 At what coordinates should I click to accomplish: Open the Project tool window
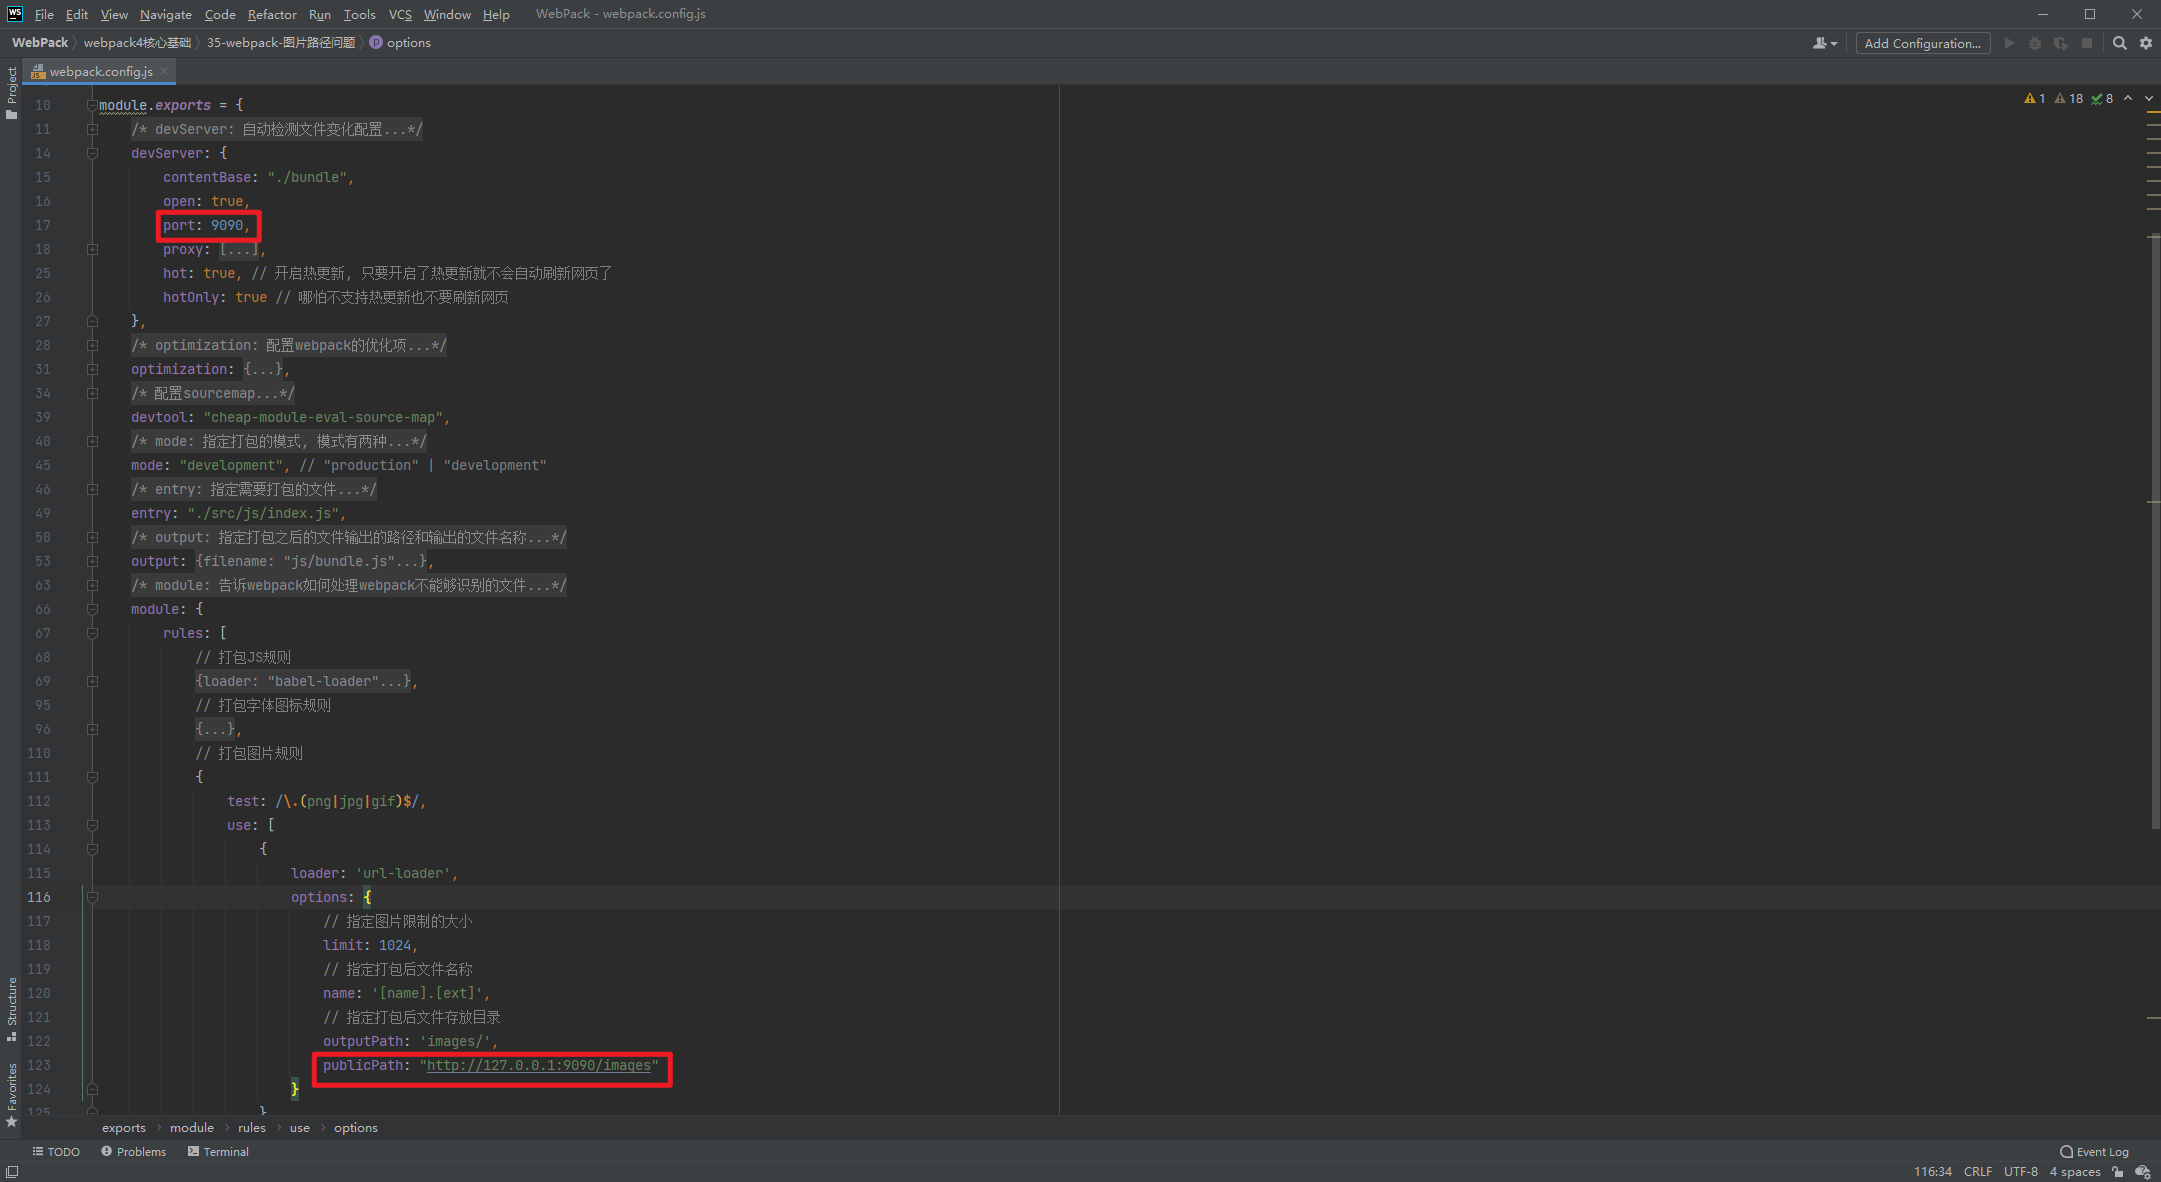point(11,93)
